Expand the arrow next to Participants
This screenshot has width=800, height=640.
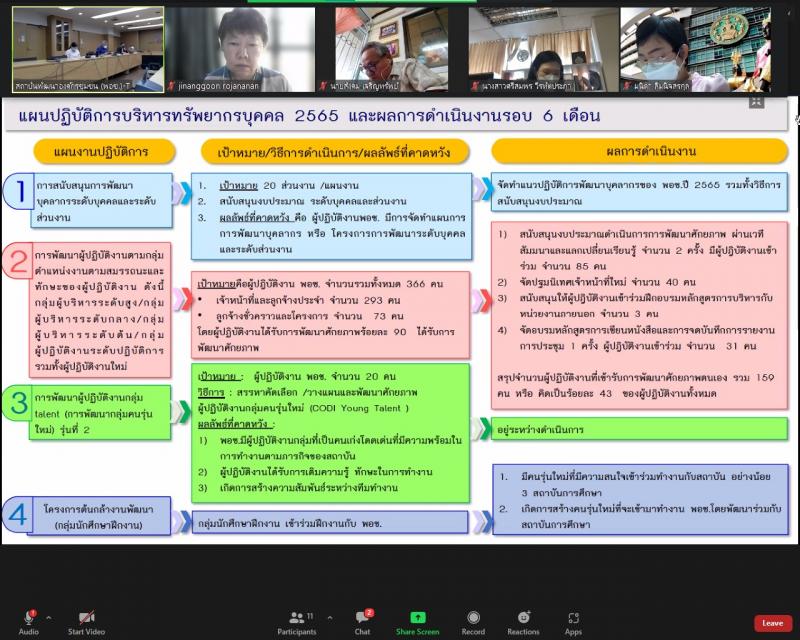[x=330, y=618]
